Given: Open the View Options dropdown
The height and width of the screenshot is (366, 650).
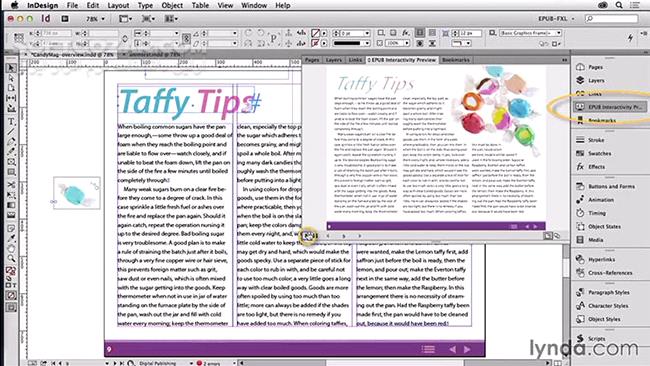Looking at the screenshot, I should tap(125, 19).
